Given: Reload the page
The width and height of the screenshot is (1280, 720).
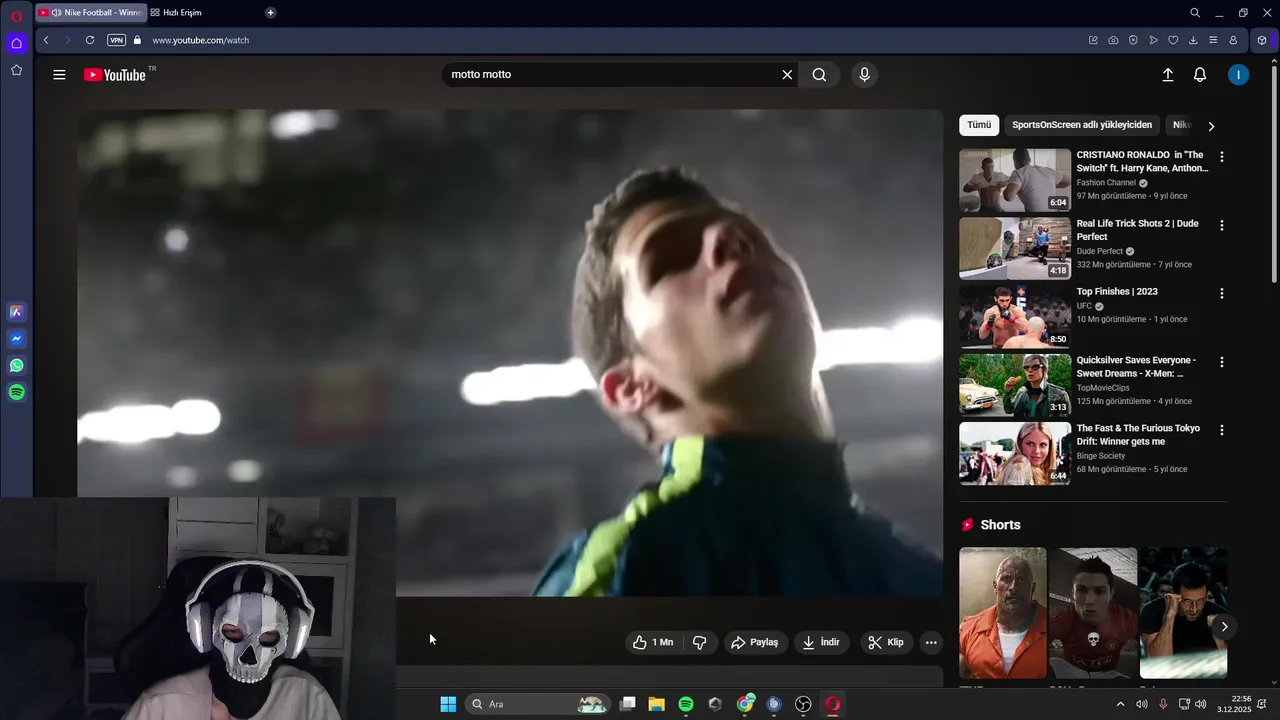Looking at the screenshot, I should pyautogui.click(x=90, y=40).
